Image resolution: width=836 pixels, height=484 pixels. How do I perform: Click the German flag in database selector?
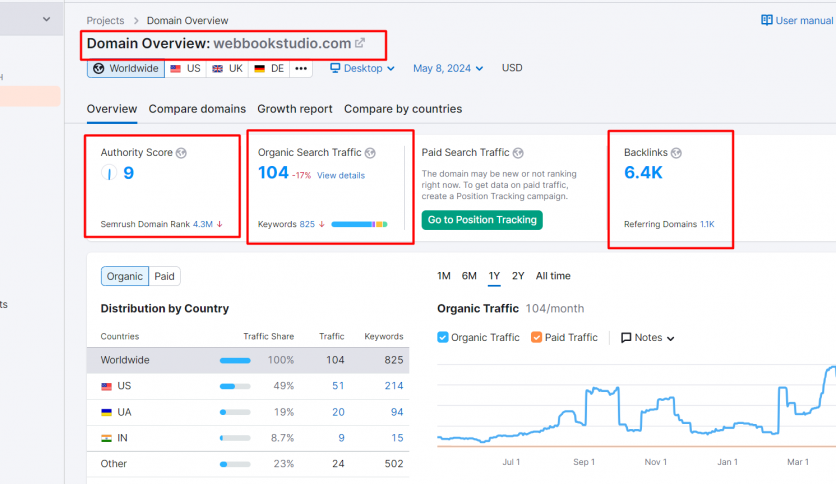point(260,68)
